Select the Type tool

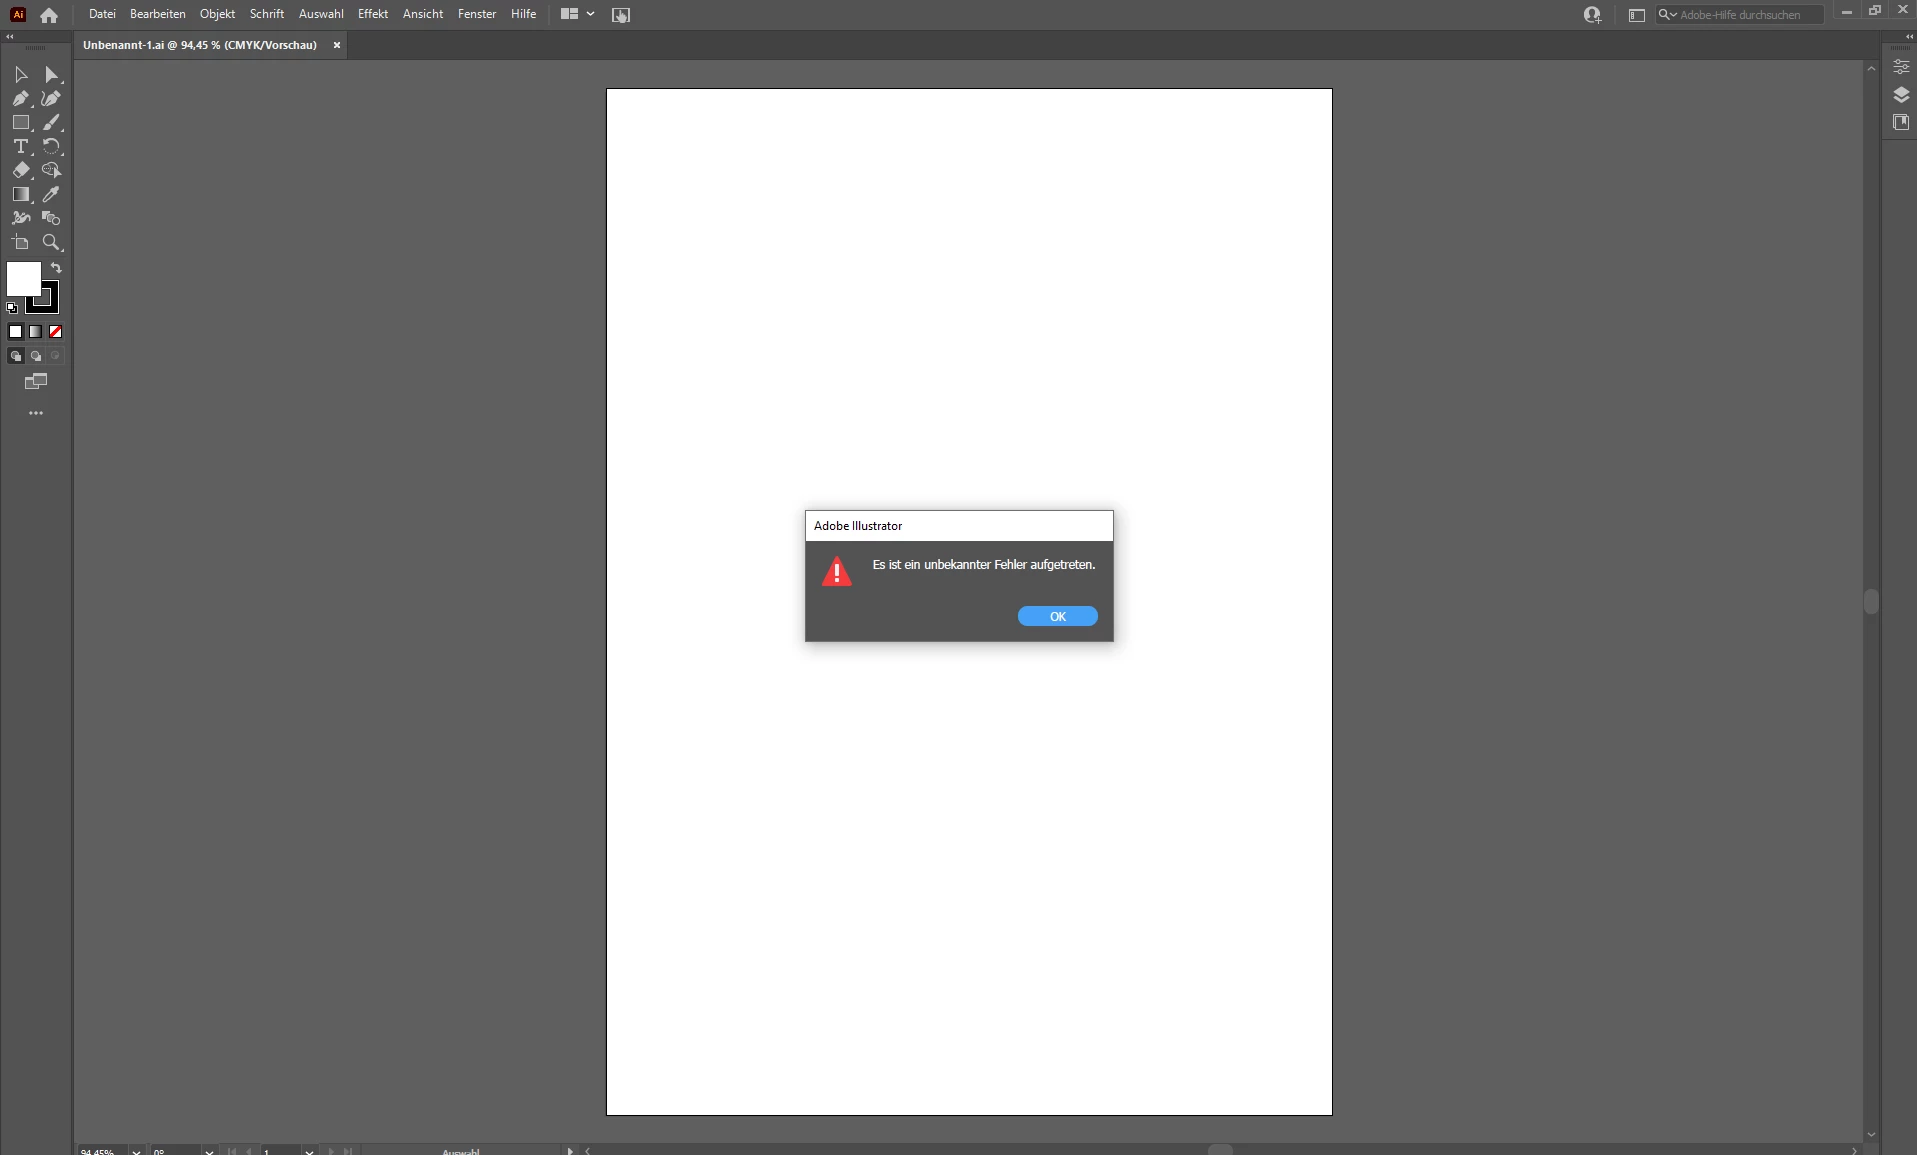click(x=21, y=147)
